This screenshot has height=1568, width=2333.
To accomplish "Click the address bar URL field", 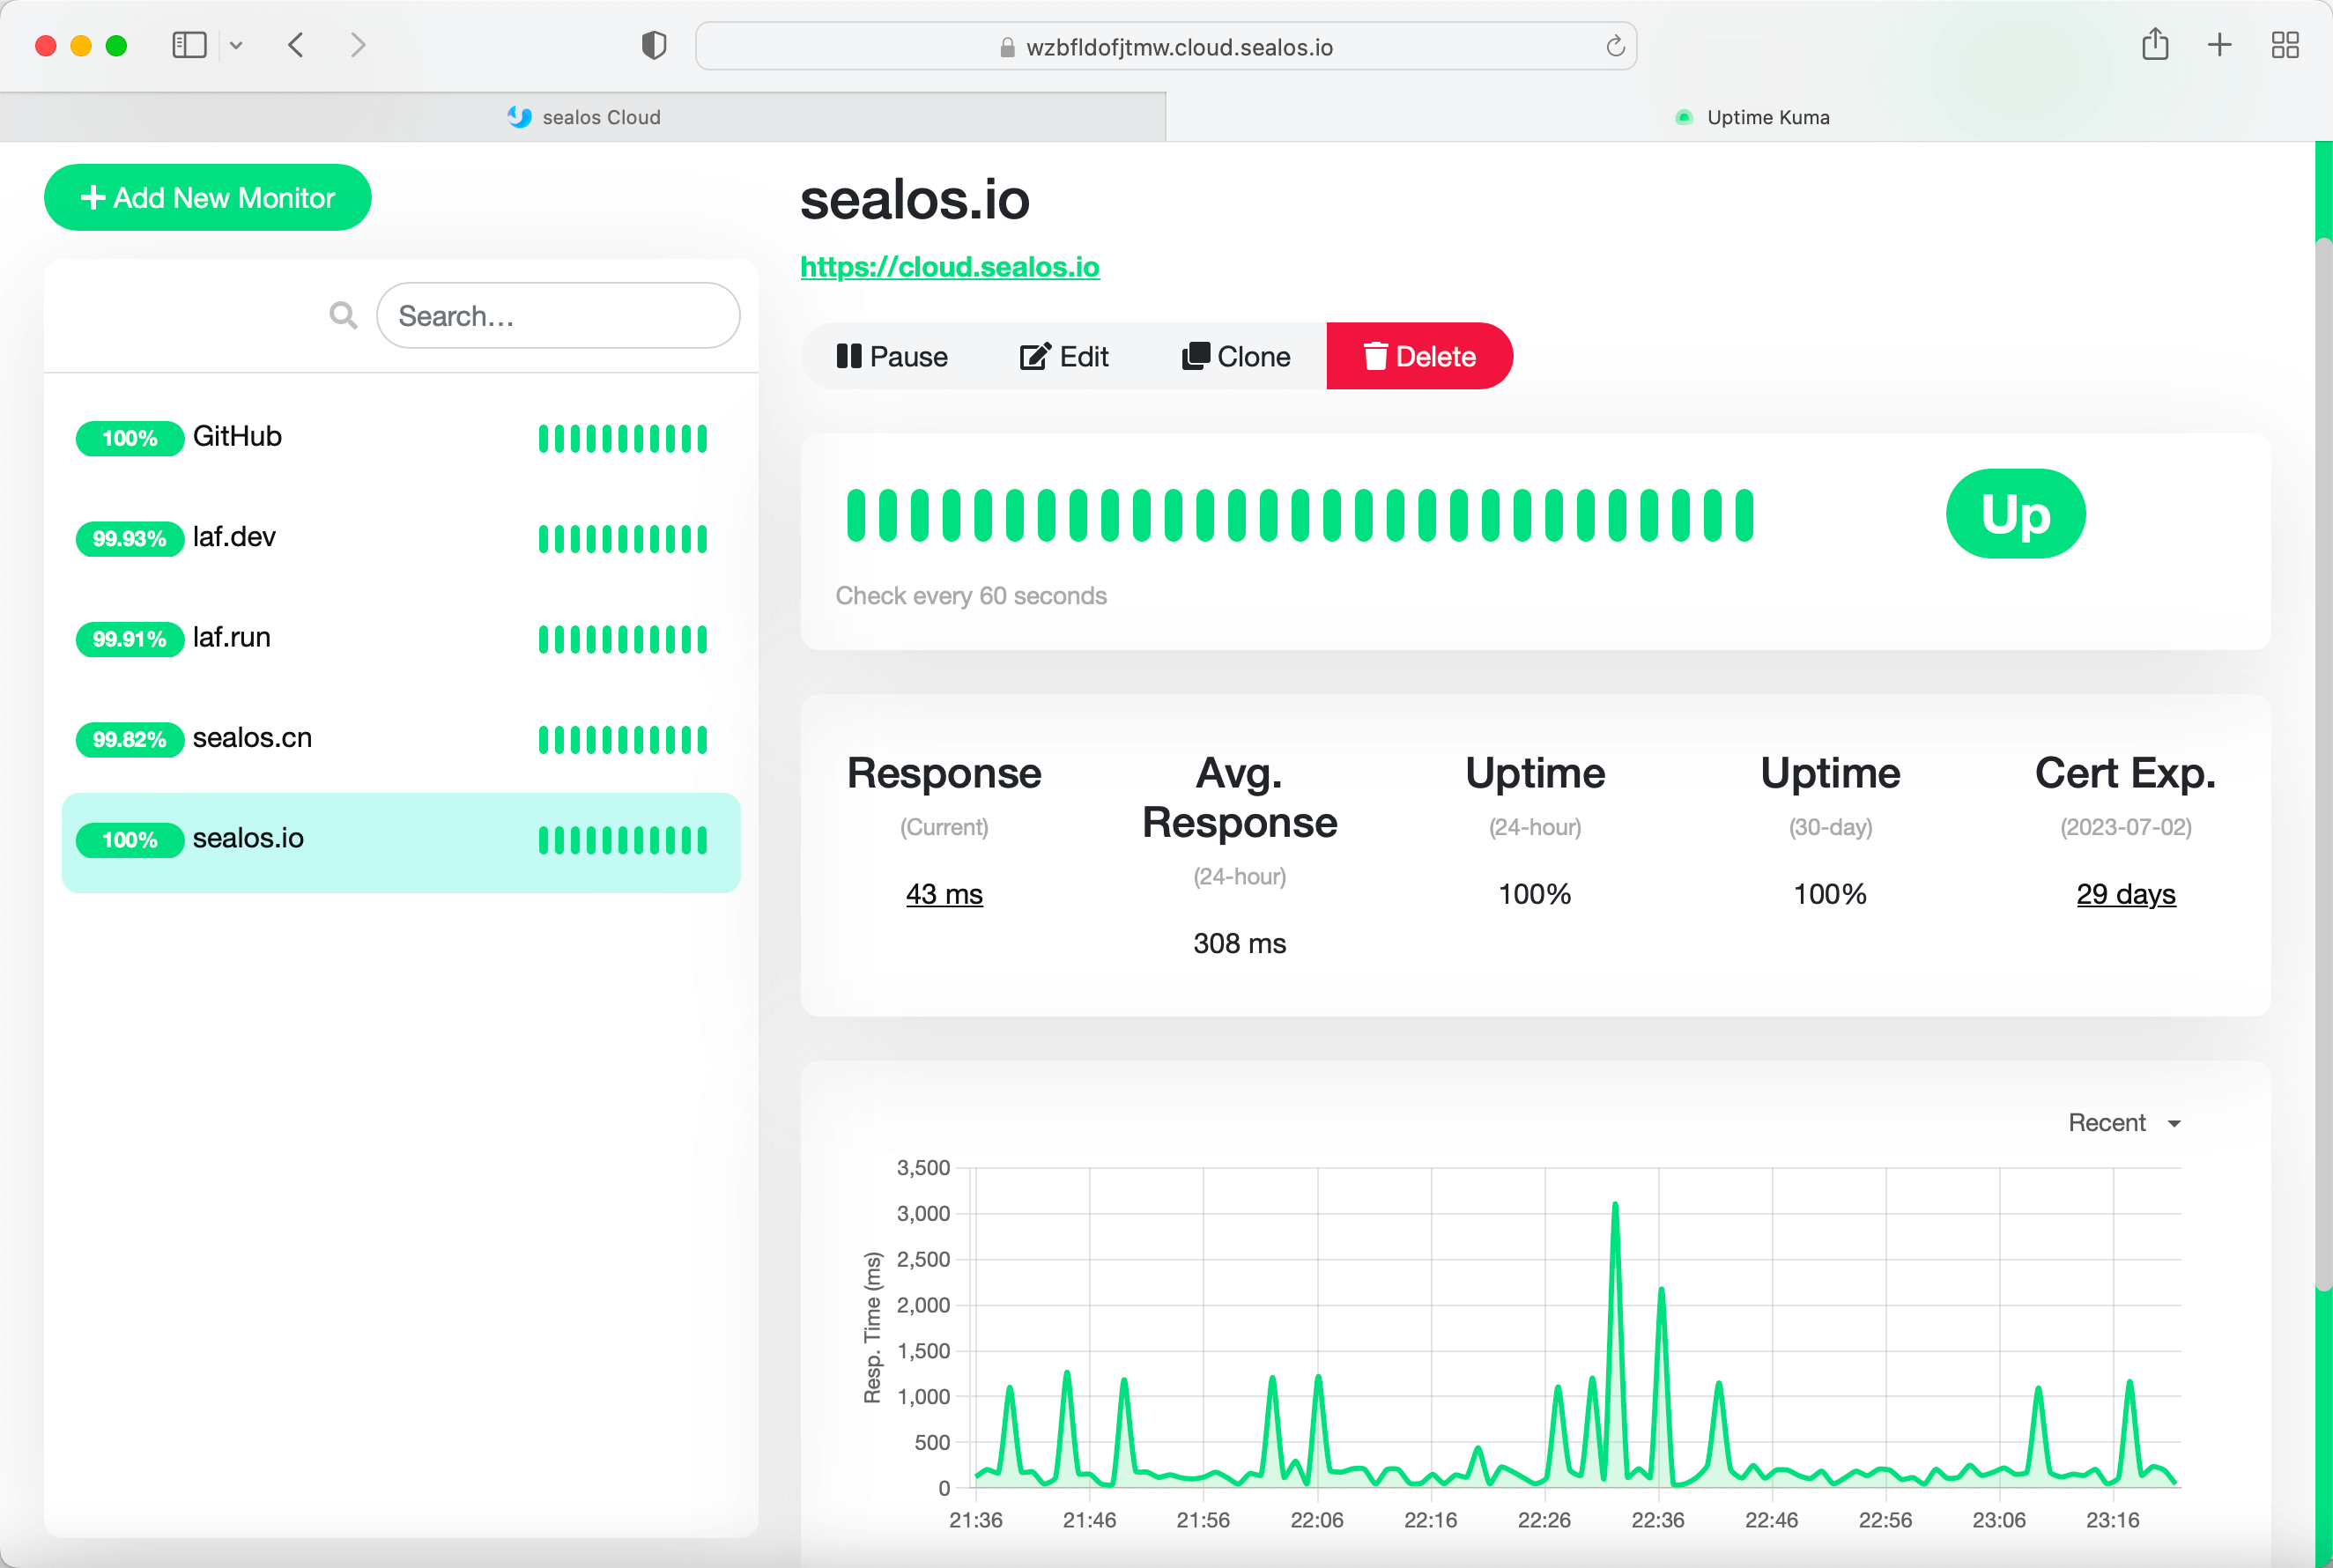I will (x=1166, y=47).
